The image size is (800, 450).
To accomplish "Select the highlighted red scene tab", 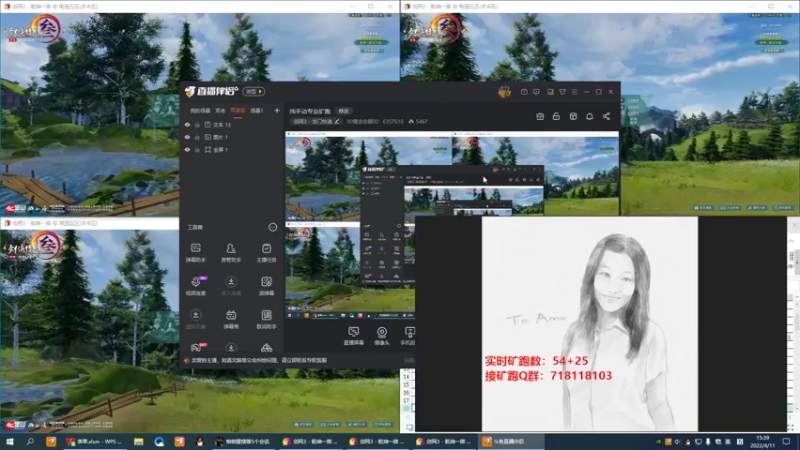I will (x=237, y=111).
